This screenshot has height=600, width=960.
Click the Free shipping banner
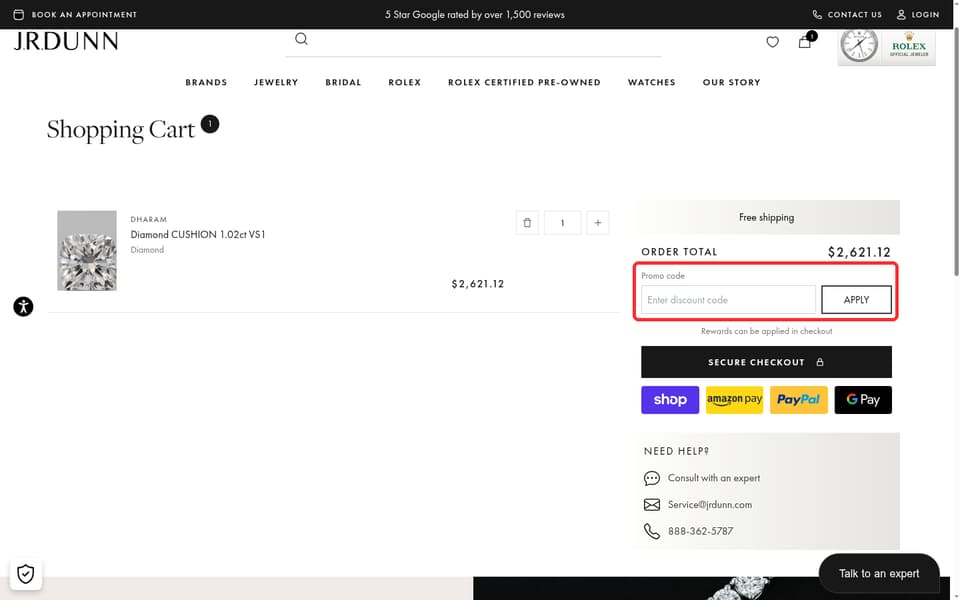(x=767, y=217)
